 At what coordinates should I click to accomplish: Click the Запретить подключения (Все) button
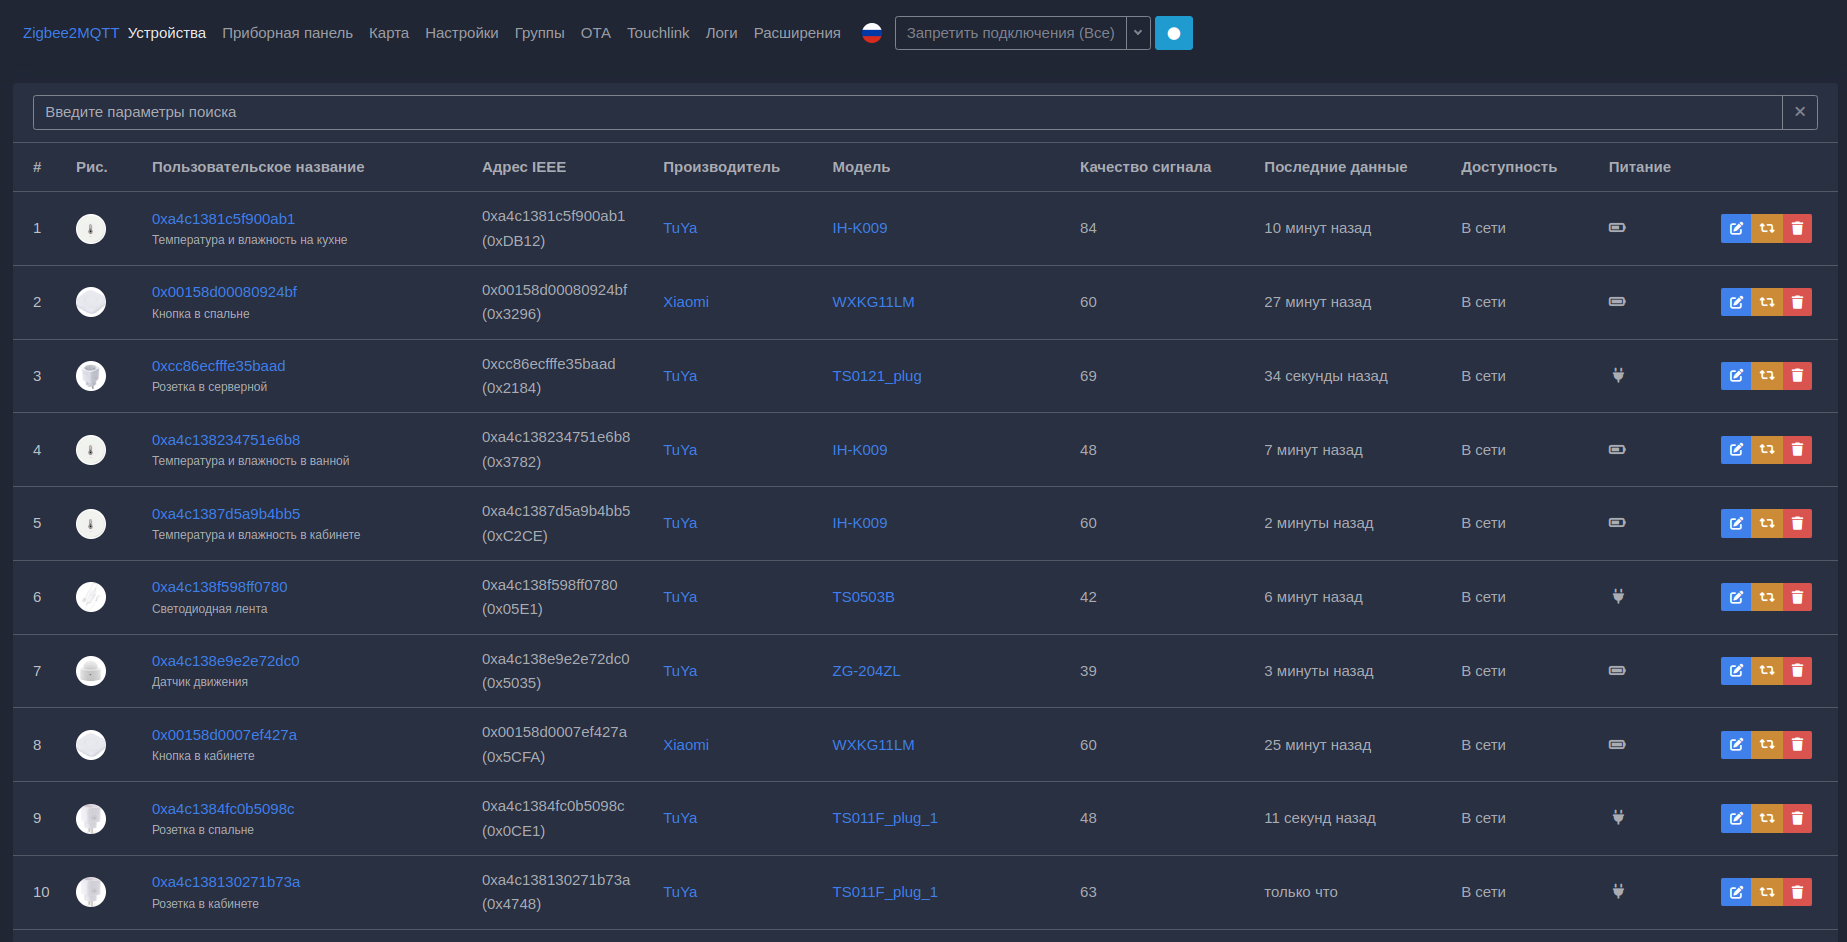[1010, 33]
